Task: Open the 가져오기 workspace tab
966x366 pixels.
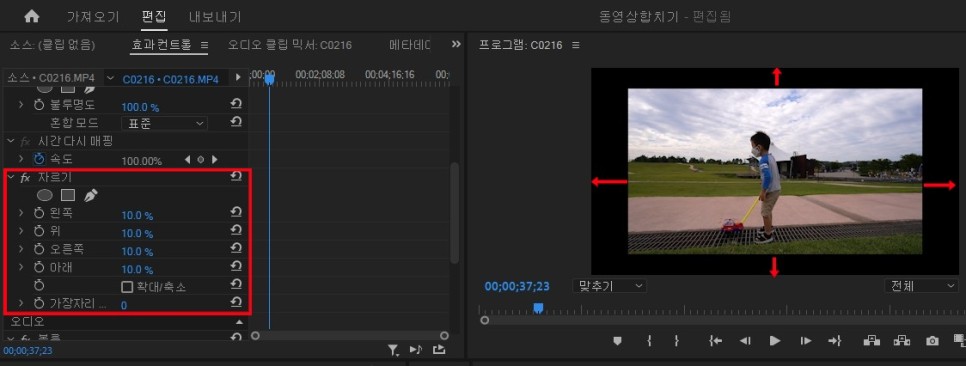Action: click(92, 17)
